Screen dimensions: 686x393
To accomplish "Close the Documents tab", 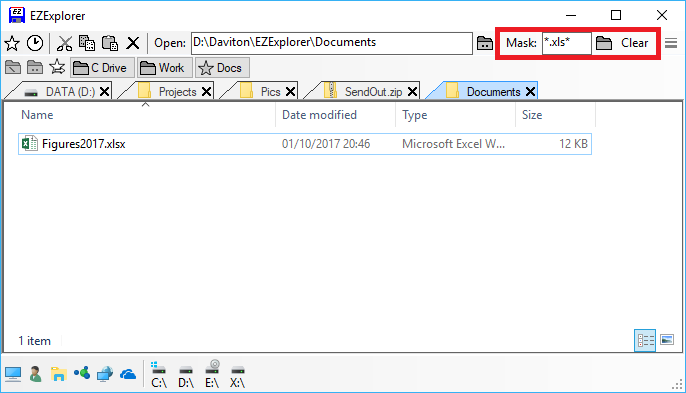I will point(530,91).
